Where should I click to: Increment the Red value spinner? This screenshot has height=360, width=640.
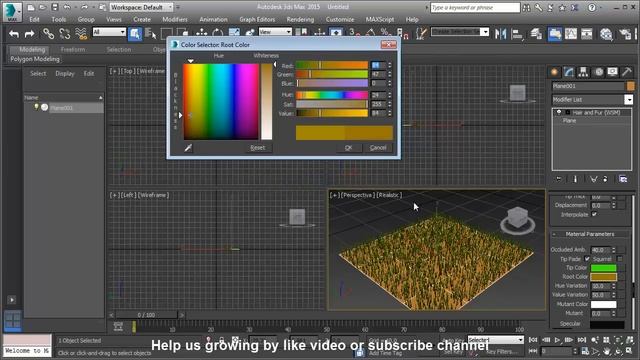390,64
